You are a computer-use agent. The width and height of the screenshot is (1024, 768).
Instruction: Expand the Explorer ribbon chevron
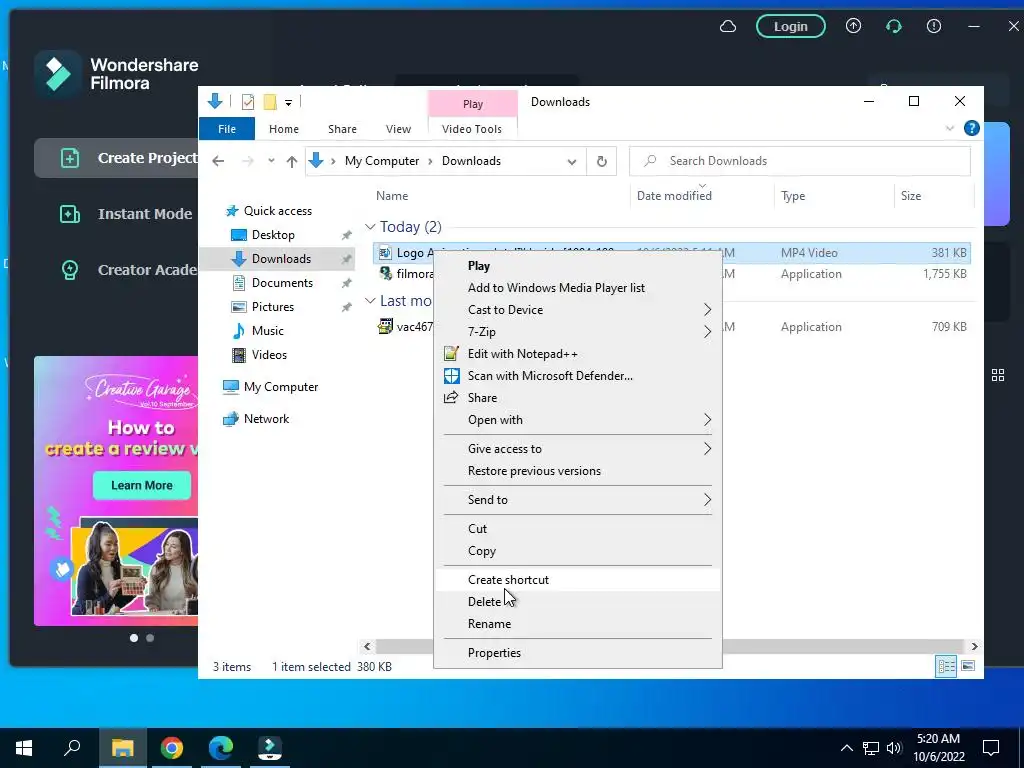click(950, 128)
